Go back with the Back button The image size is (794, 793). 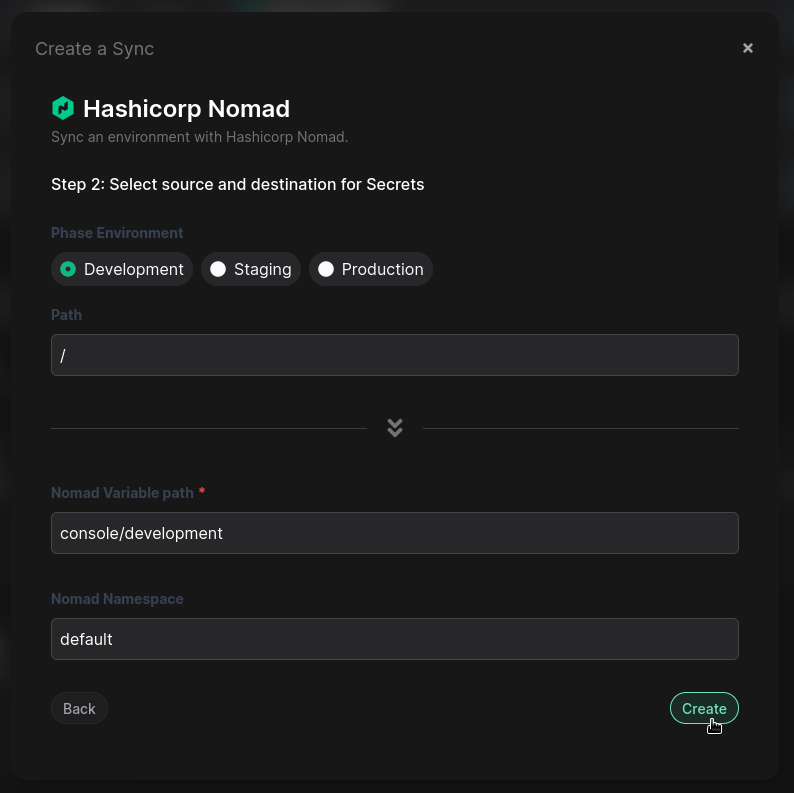(x=79, y=708)
